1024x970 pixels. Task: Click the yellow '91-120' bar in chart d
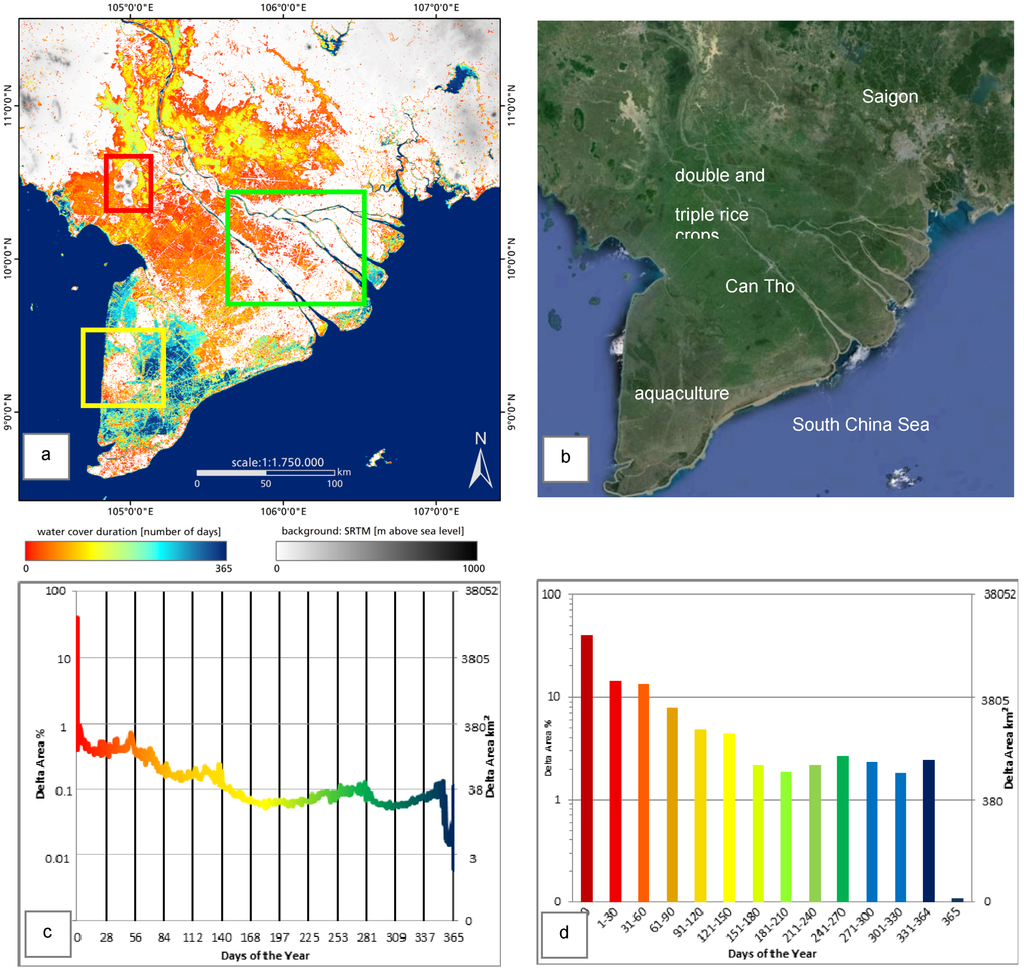[700, 815]
